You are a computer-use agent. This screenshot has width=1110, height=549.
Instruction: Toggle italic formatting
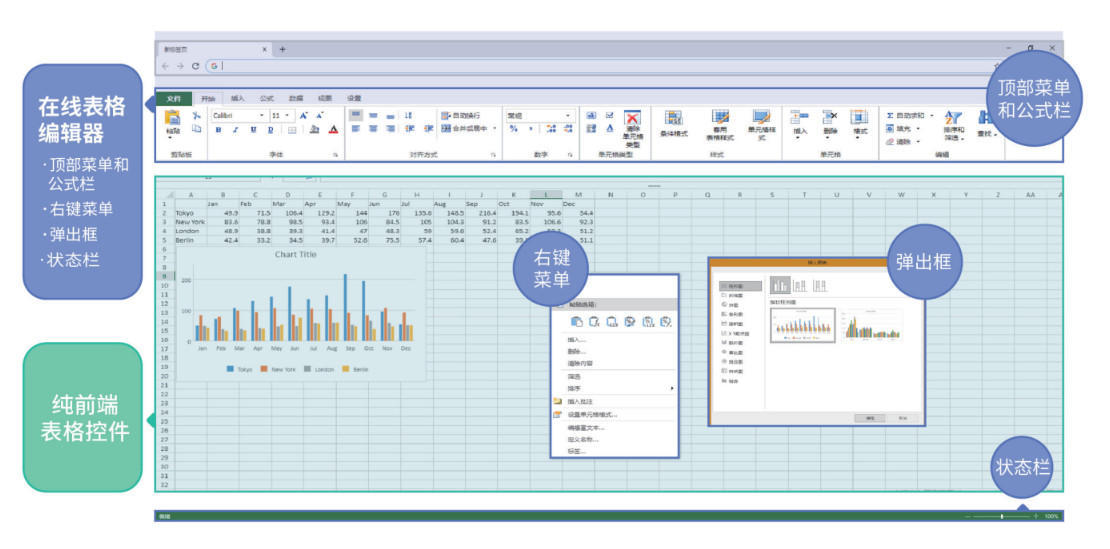coord(236,129)
